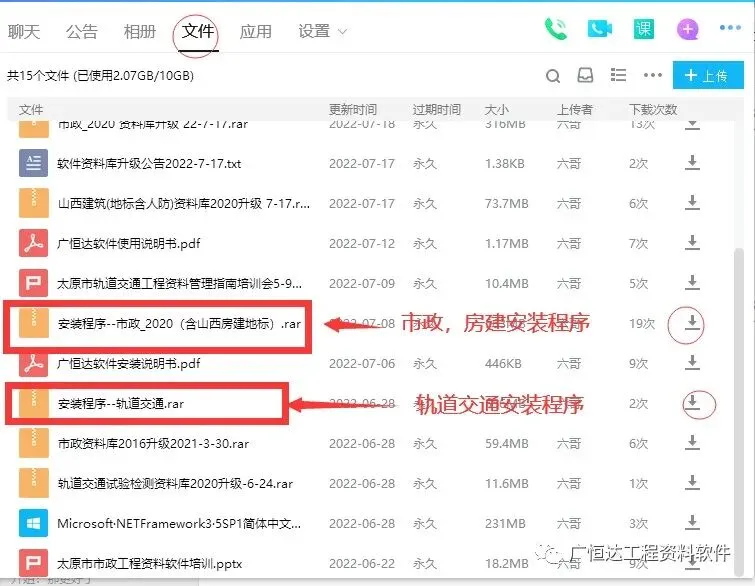The image size is (755, 586).
Task: Click the PPT icon of 轨道交通工程资料管理指南
Action: pos(33,283)
